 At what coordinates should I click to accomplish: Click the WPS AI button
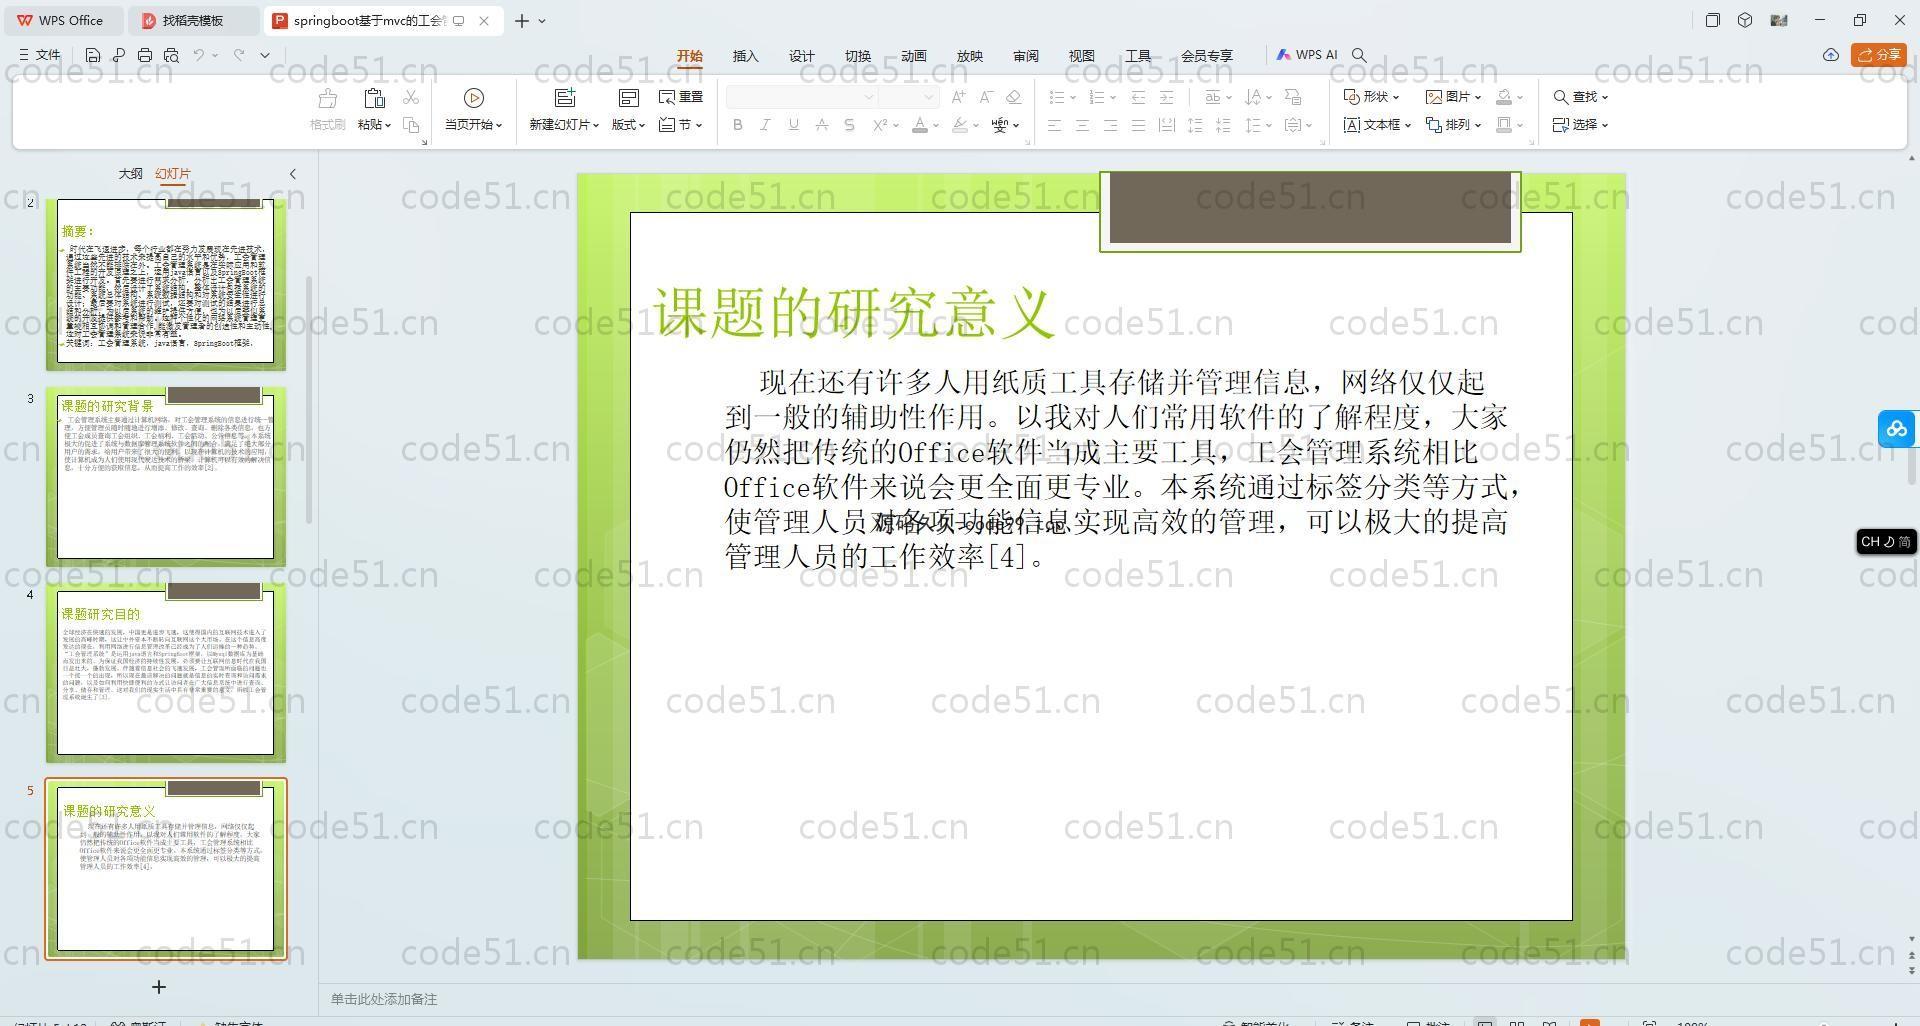pos(1307,55)
